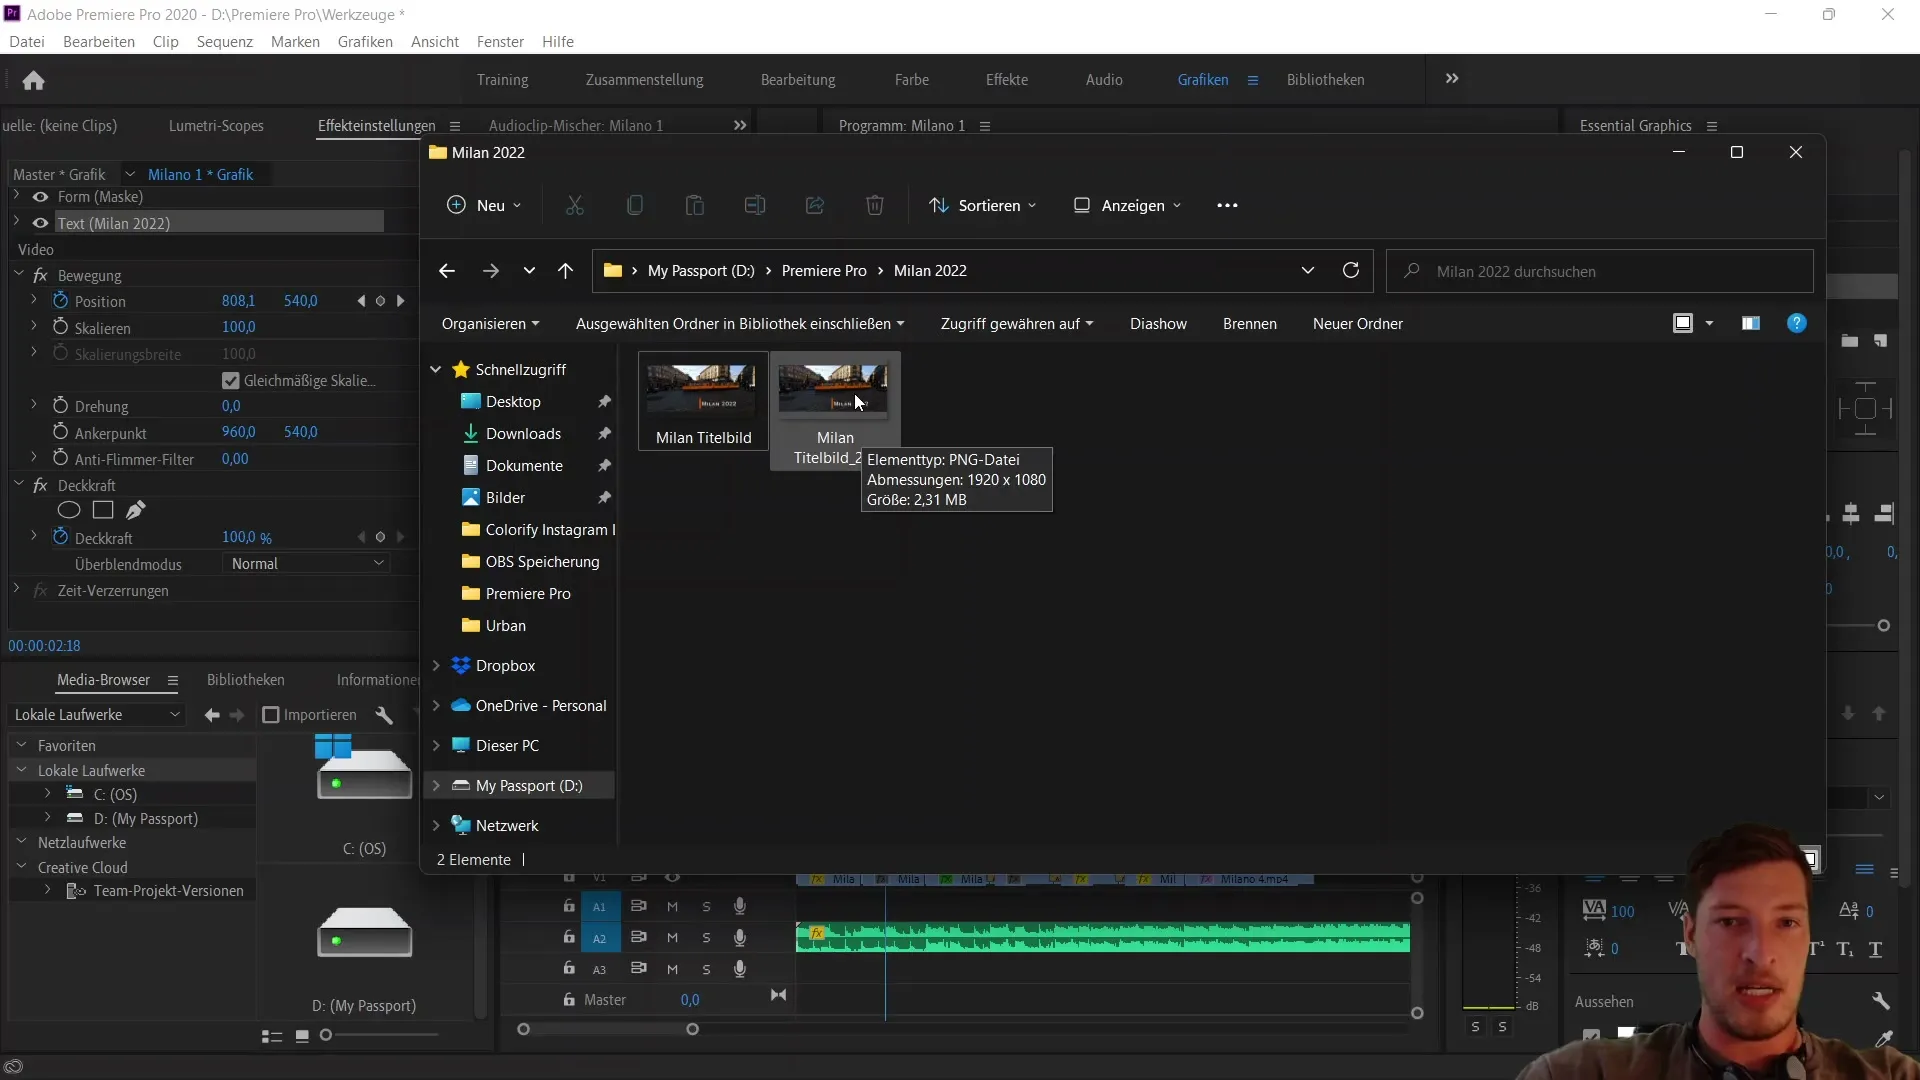Switch to the Farbe workspace
This screenshot has width=1920, height=1080.
[912, 80]
